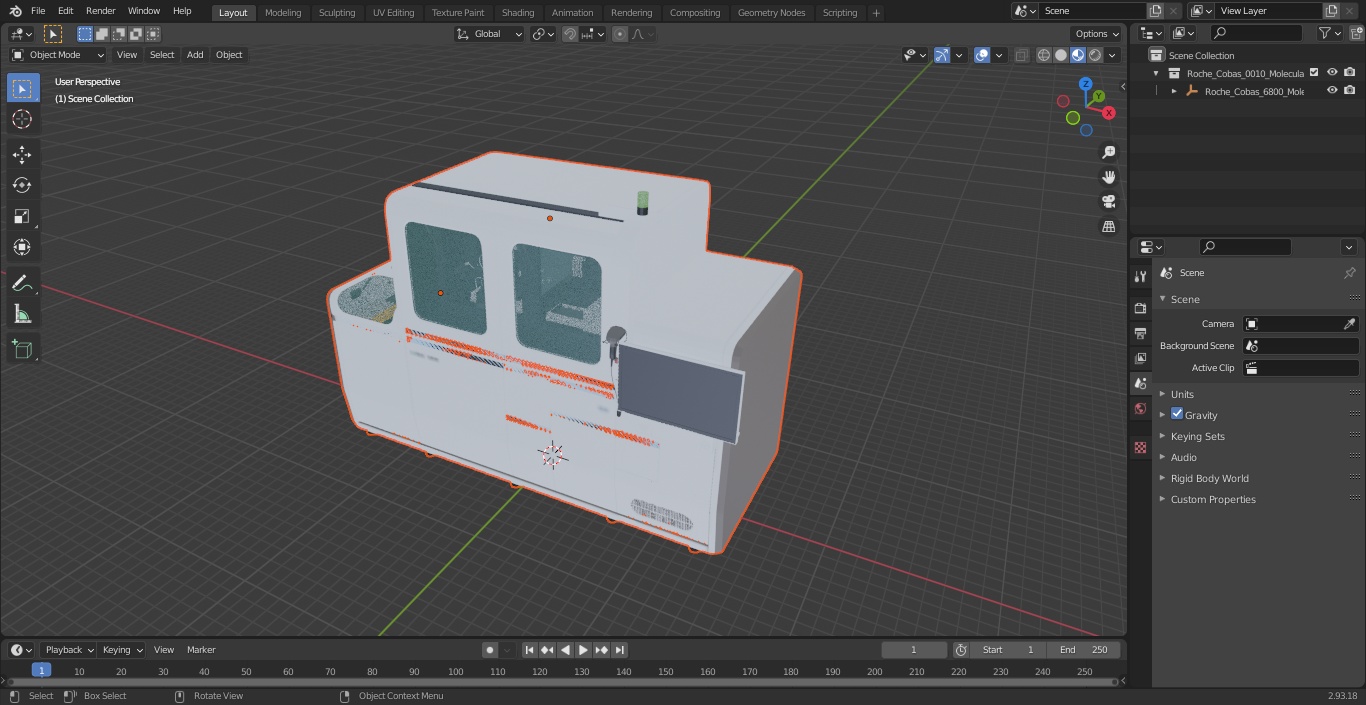Image resolution: width=1366 pixels, height=705 pixels.
Task: Click the End frame field 250
Action: (x=1084, y=650)
